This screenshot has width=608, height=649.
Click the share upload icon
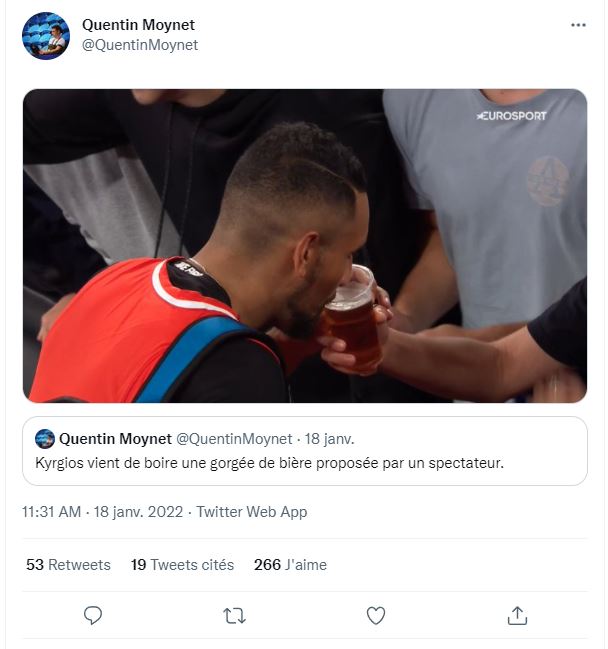(x=517, y=615)
